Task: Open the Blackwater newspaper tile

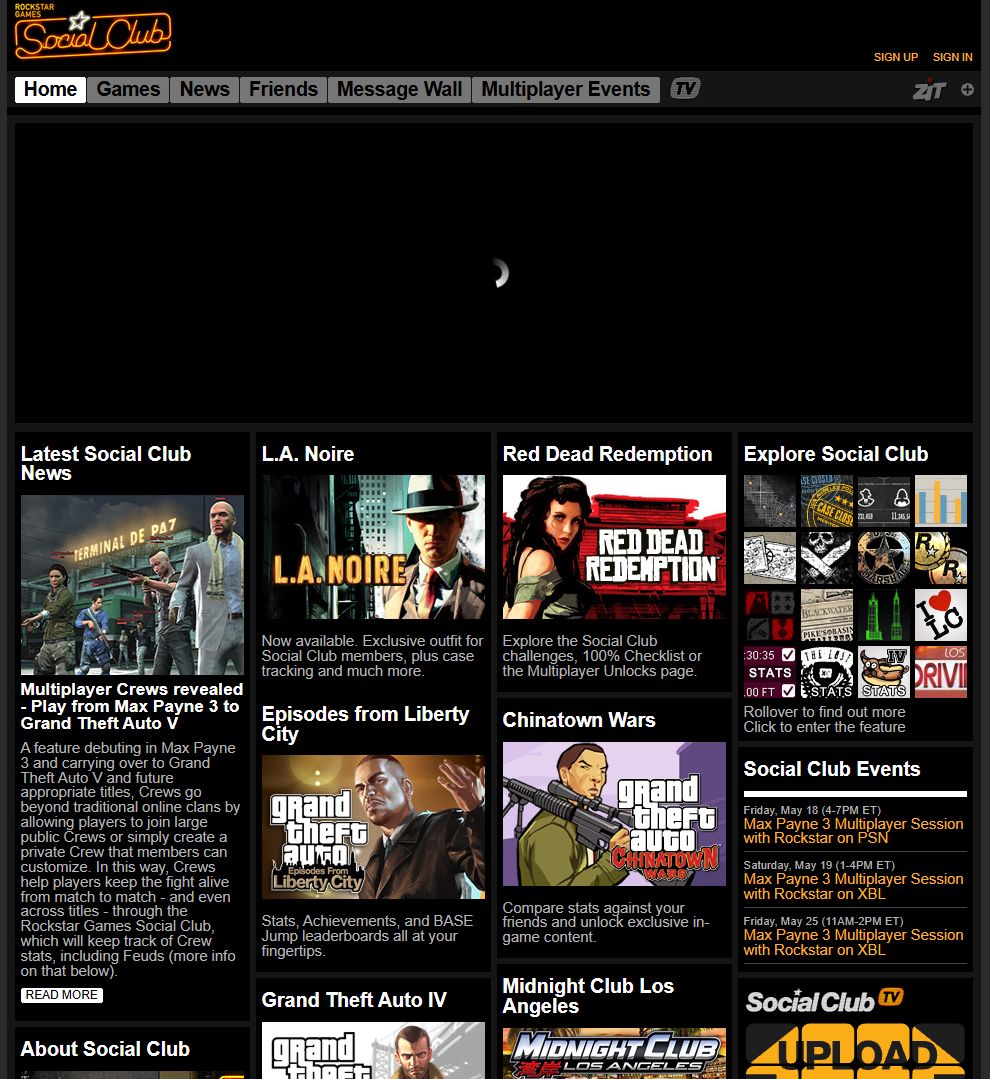Action: click(827, 615)
